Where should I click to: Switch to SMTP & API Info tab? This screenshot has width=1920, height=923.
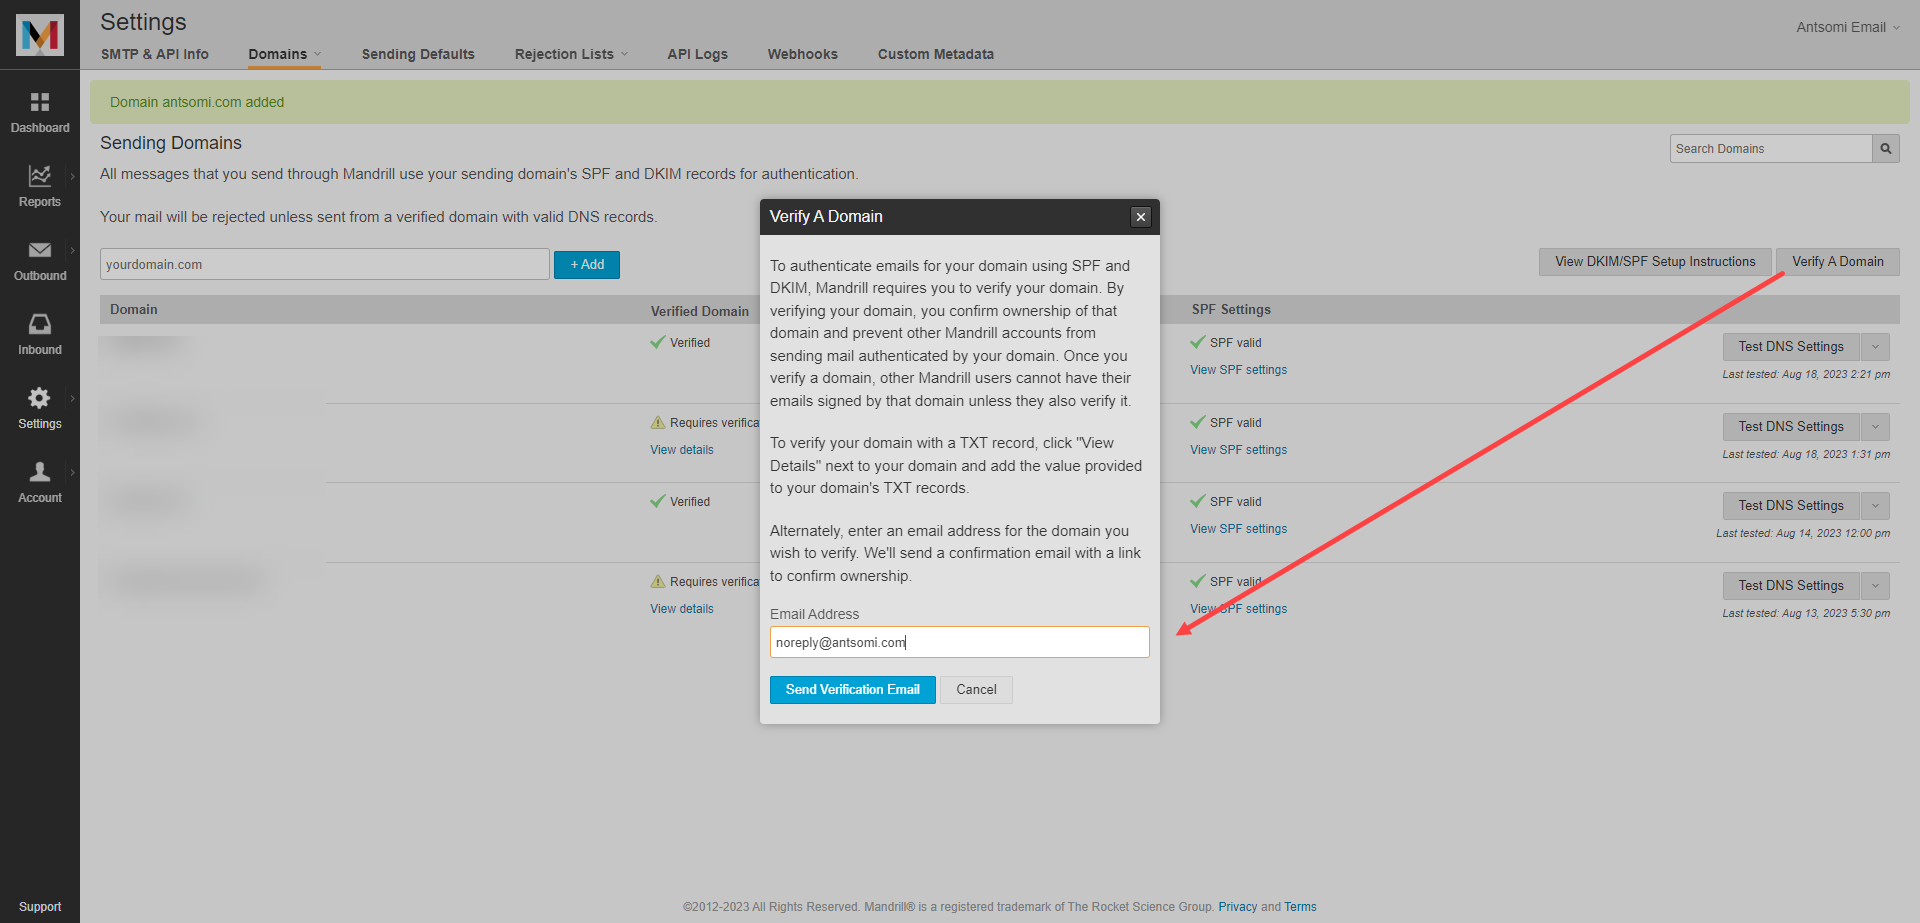(155, 54)
